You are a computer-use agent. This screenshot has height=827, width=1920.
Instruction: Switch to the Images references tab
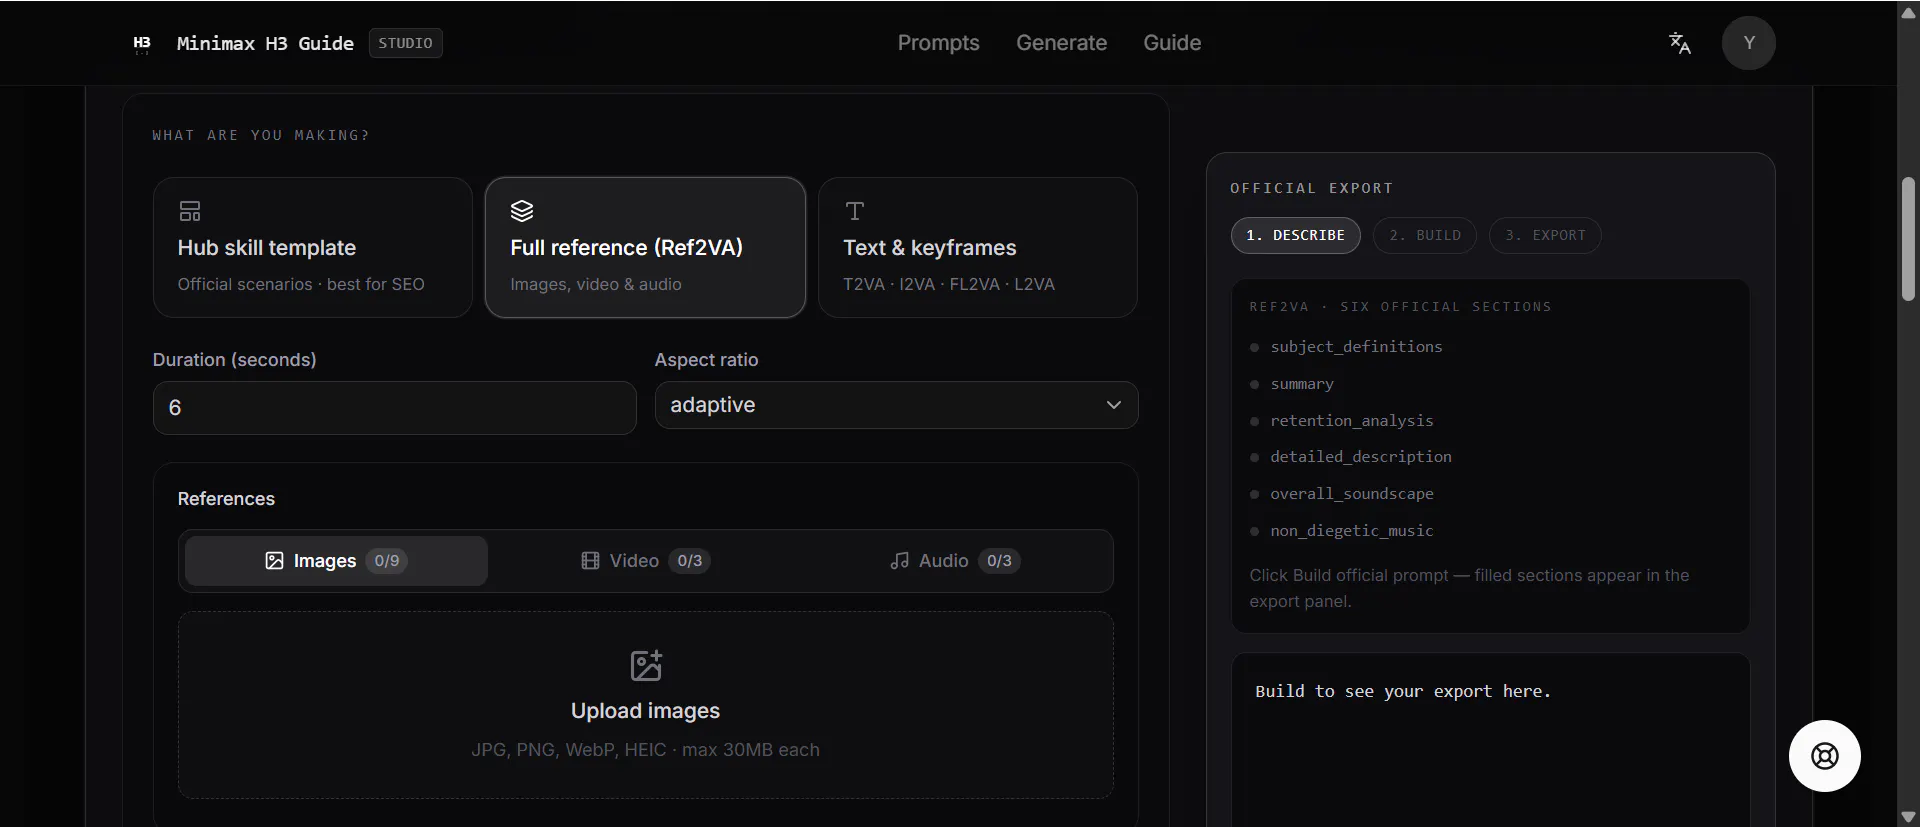coord(336,561)
